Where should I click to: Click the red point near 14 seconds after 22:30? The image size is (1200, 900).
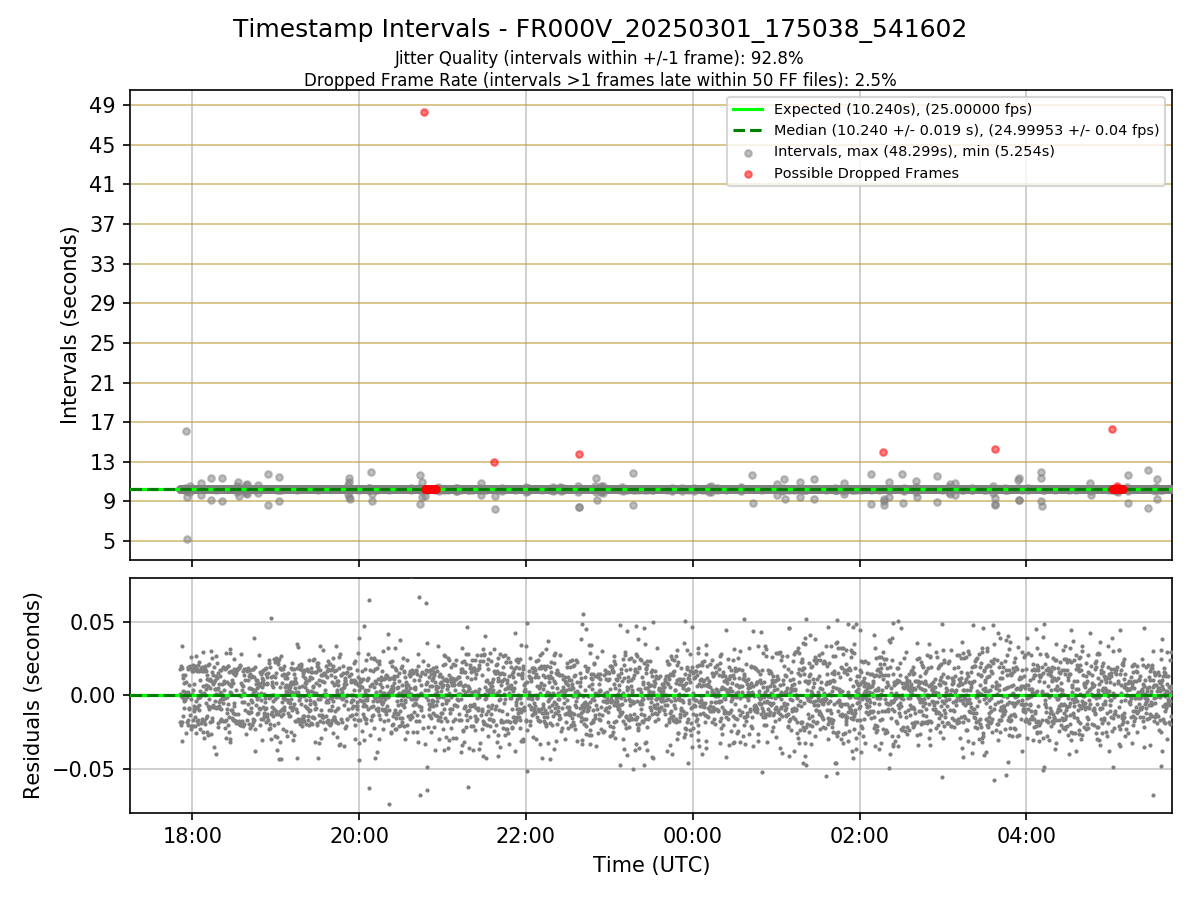(x=579, y=454)
